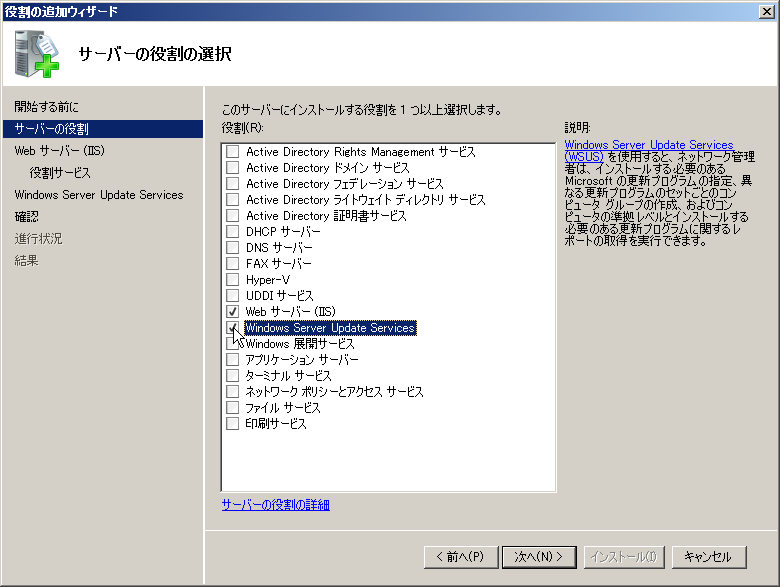Check Active Directory ライトウェイト ディレクトリ サービス checkbox
Image resolution: width=780 pixels, height=587 pixels.
click(232, 199)
